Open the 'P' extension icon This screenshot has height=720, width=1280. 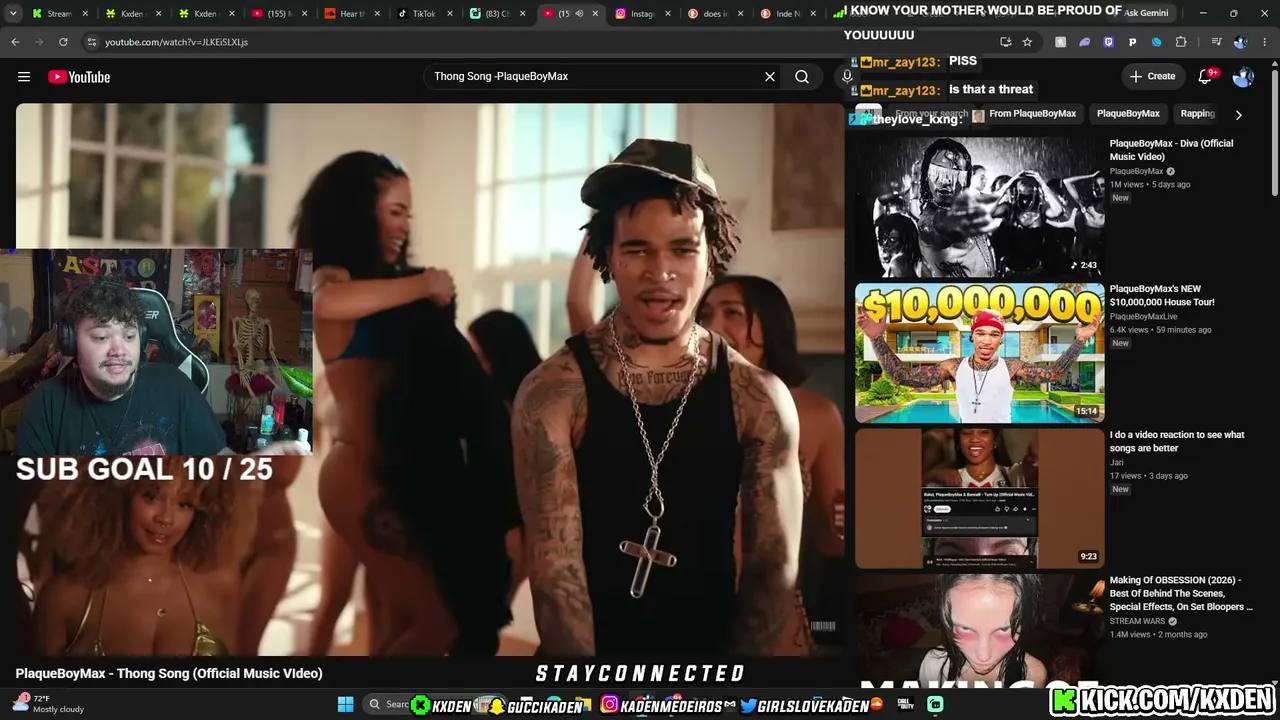[1132, 42]
